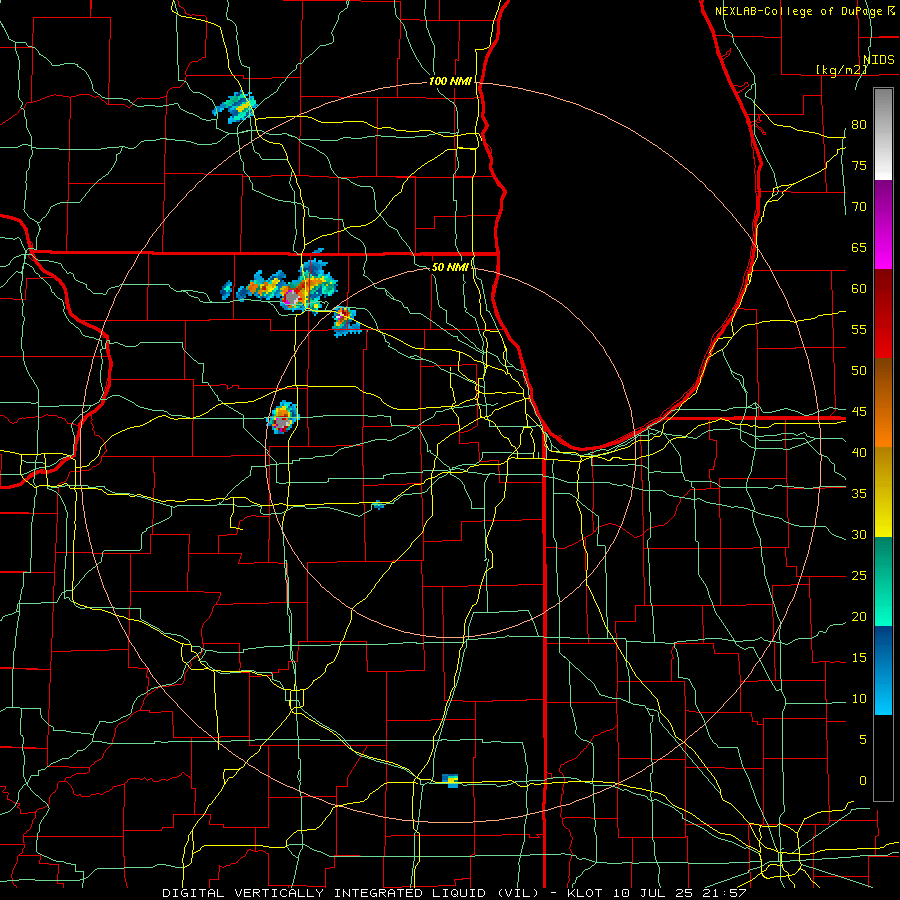
Task: Click the small storm cell just inside the 50 NMI ring
Action: point(346,321)
